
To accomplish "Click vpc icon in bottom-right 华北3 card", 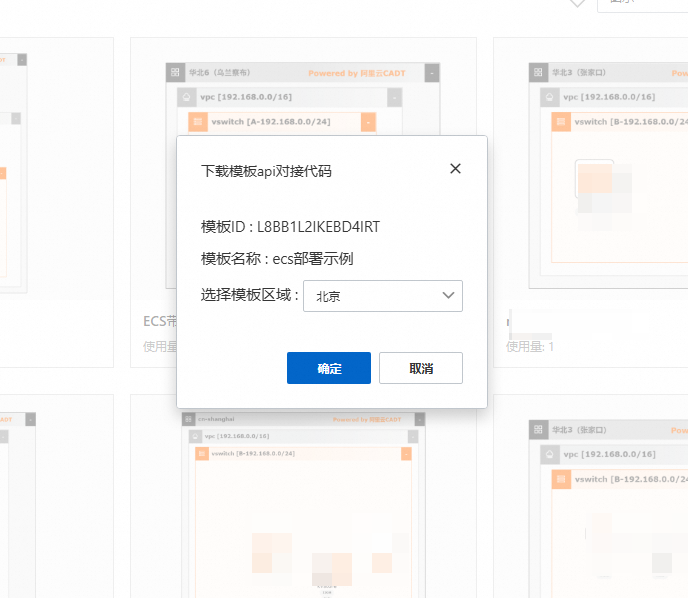I will [549, 455].
